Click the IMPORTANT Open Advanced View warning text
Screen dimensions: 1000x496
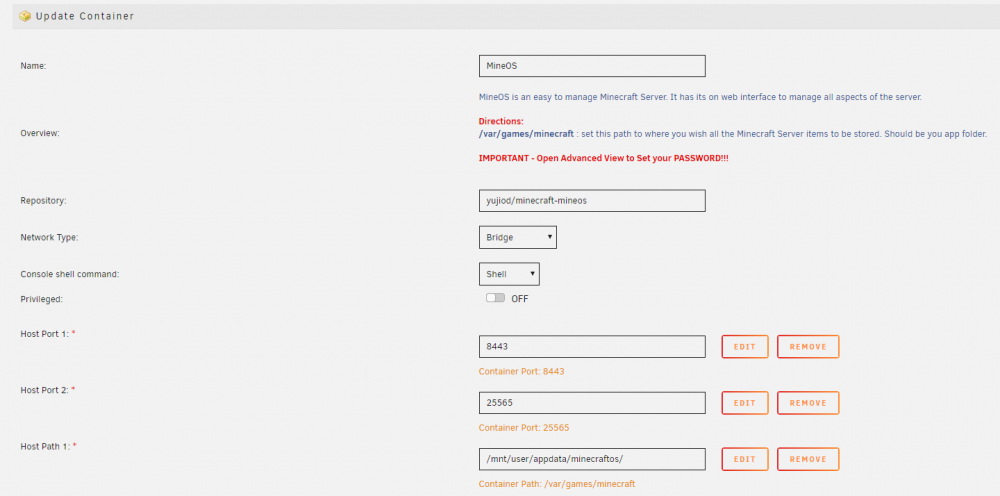pyautogui.click(x=603, y=158)
